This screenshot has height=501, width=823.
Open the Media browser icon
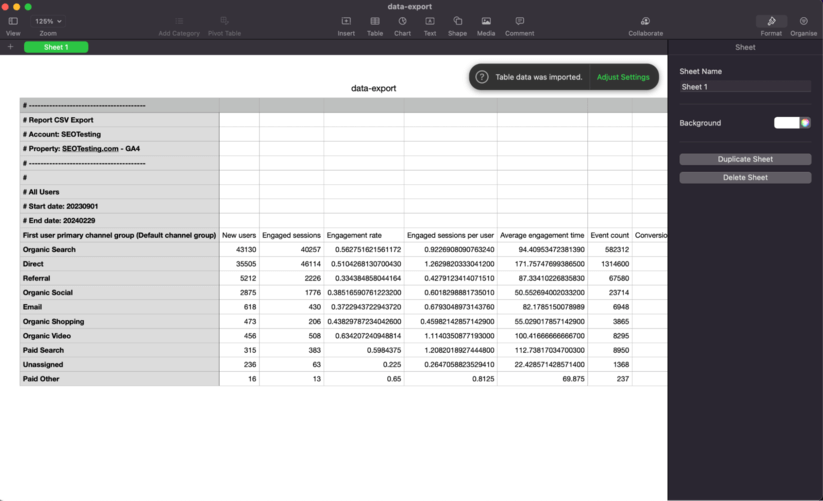486,21
